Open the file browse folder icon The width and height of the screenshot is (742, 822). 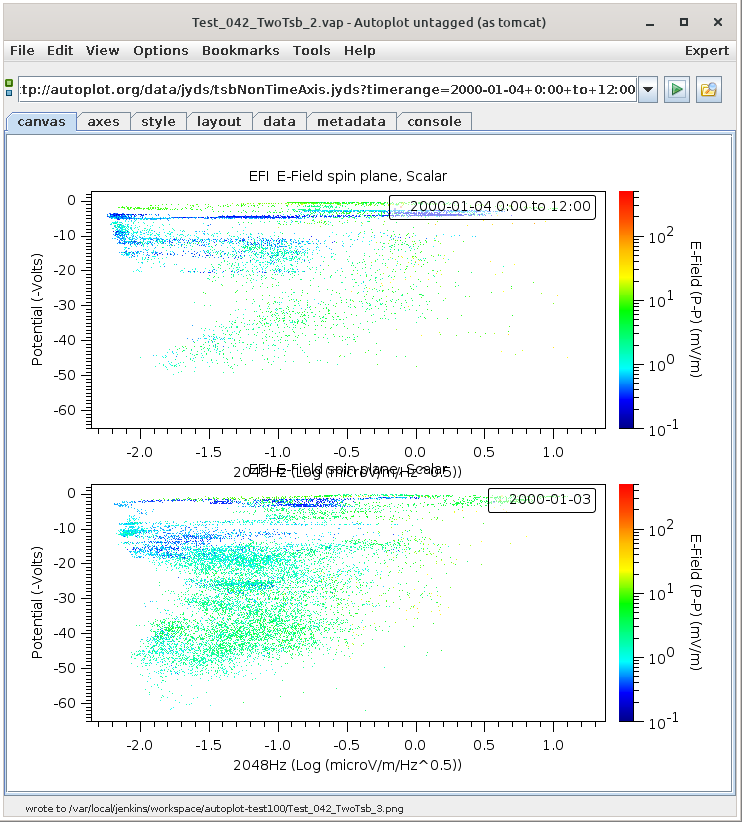(709, 89)
